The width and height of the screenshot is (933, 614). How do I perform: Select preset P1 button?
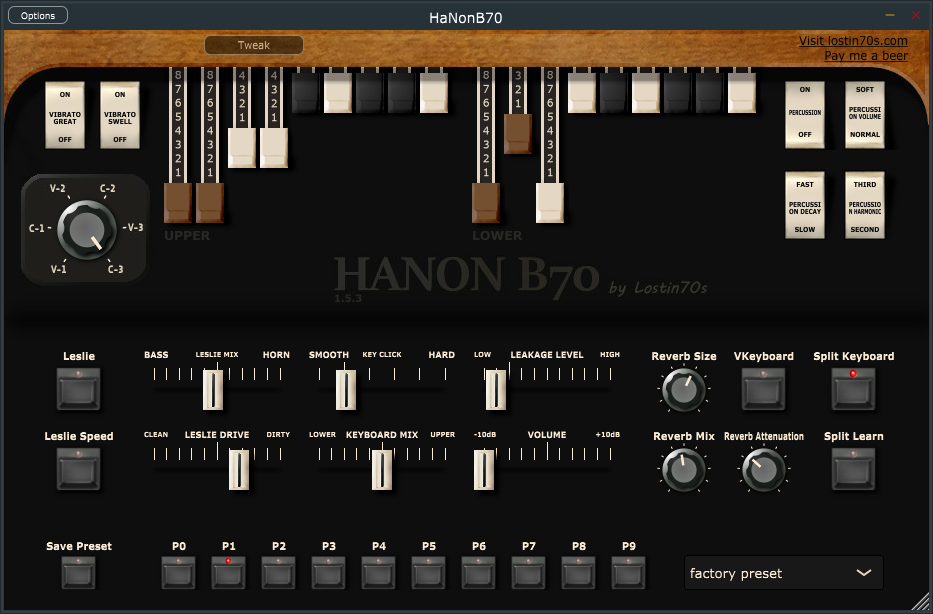pos(228,574)
